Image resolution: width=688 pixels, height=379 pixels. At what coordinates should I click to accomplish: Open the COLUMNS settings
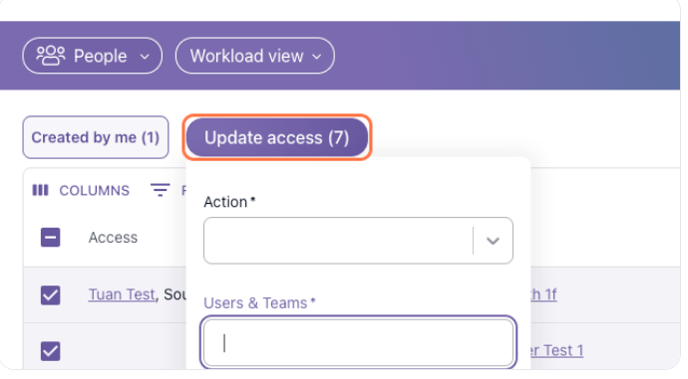81,190
